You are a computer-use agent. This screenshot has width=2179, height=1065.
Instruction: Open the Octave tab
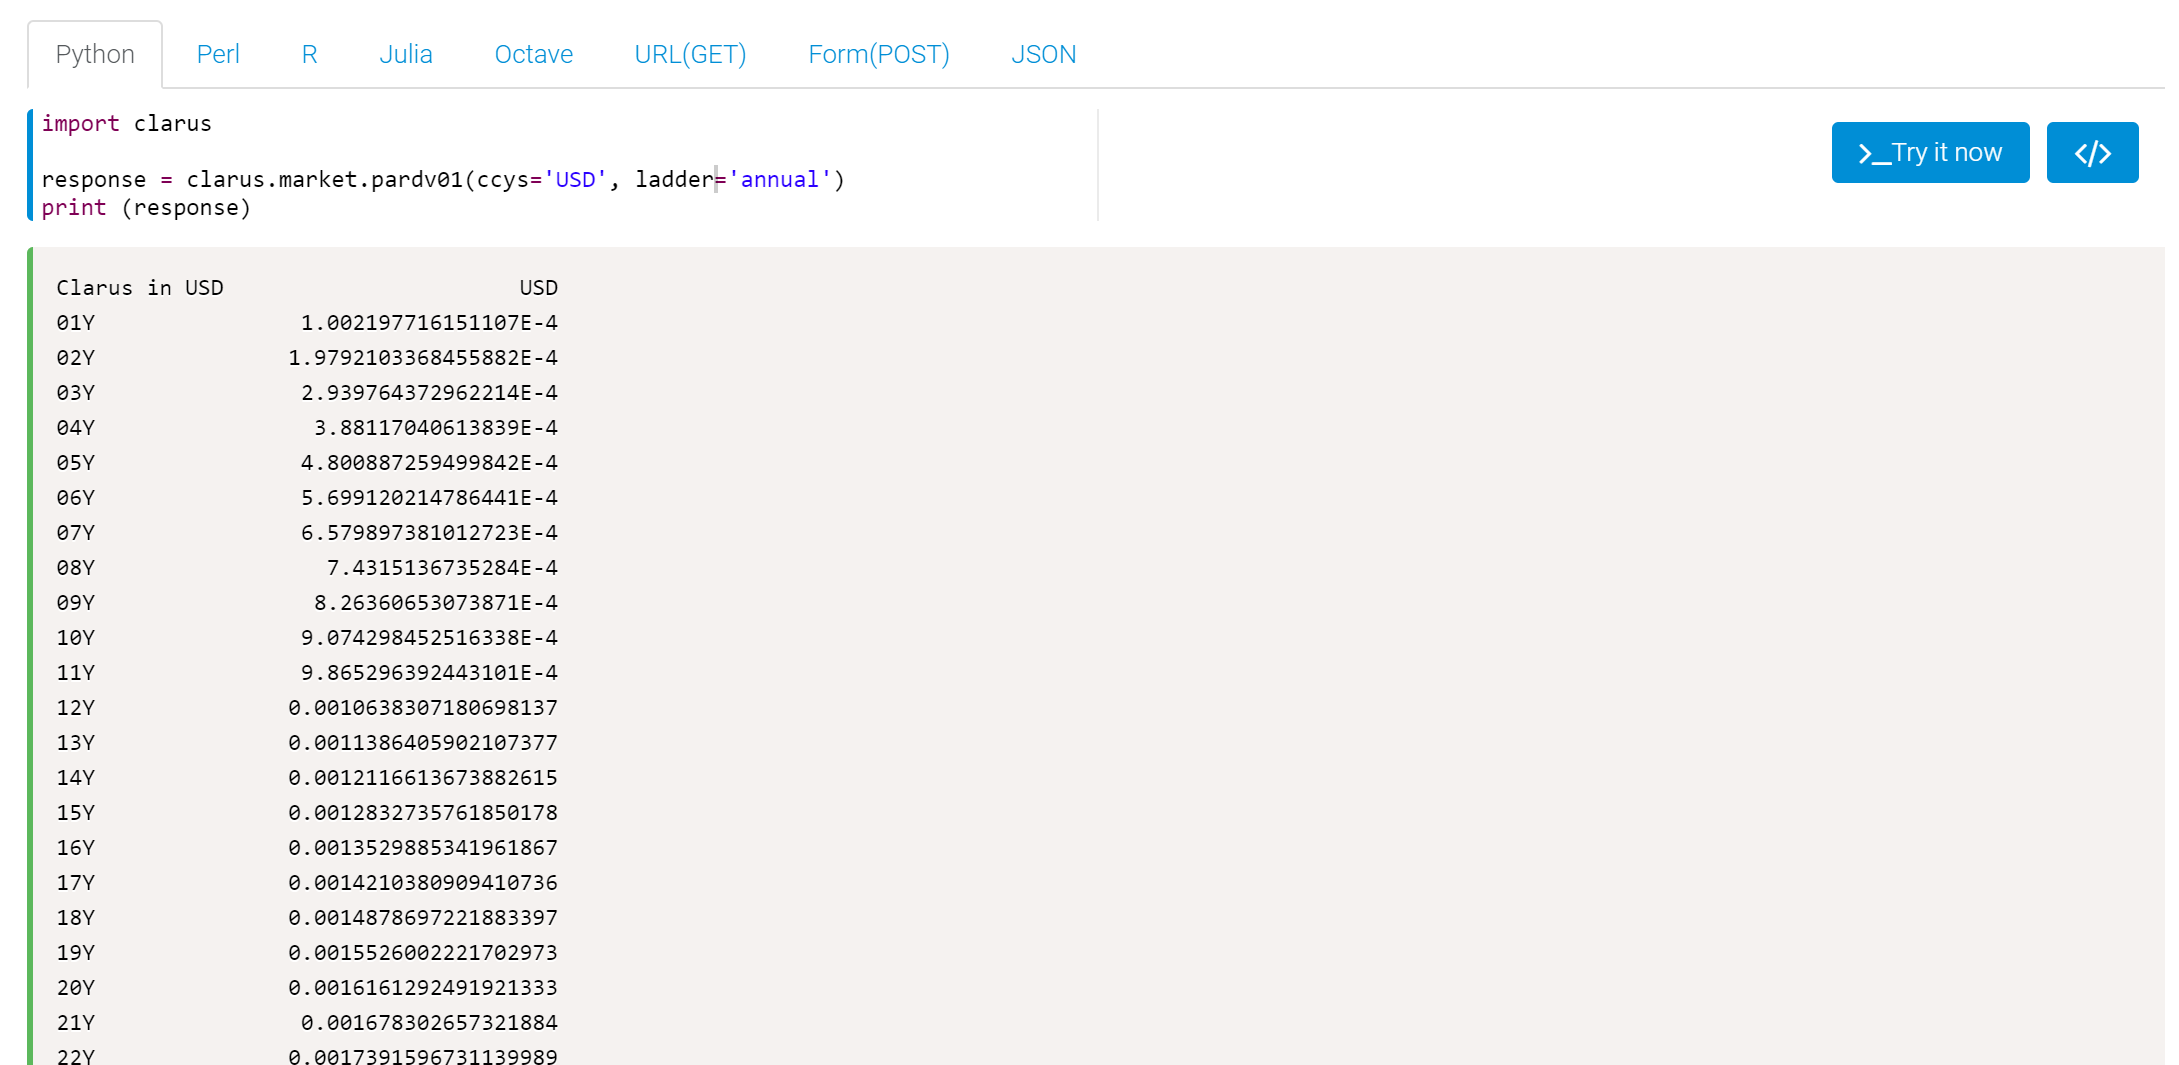(x=534, y=54)
